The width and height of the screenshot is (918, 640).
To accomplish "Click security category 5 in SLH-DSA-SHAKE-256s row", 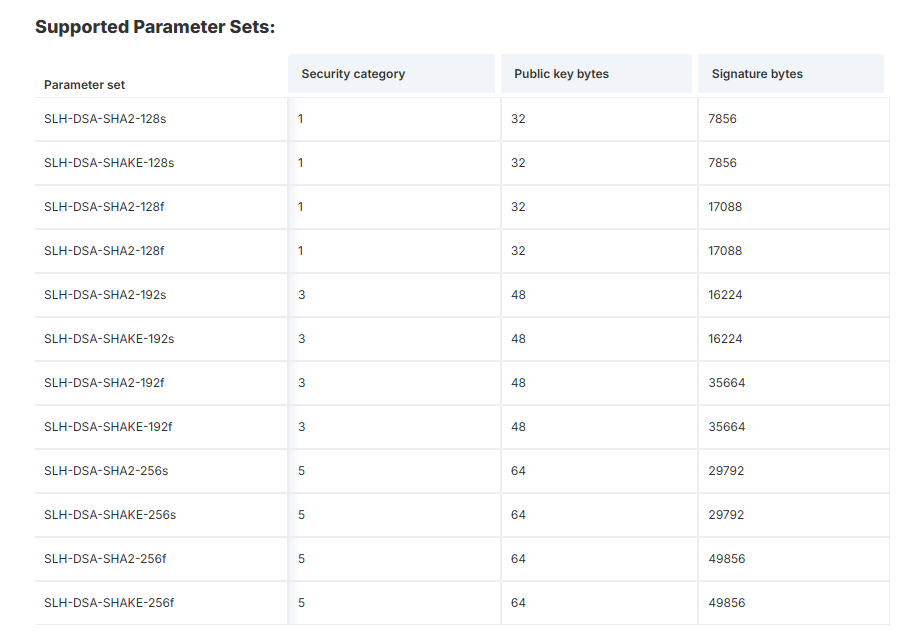I will (x=302, y=514).
